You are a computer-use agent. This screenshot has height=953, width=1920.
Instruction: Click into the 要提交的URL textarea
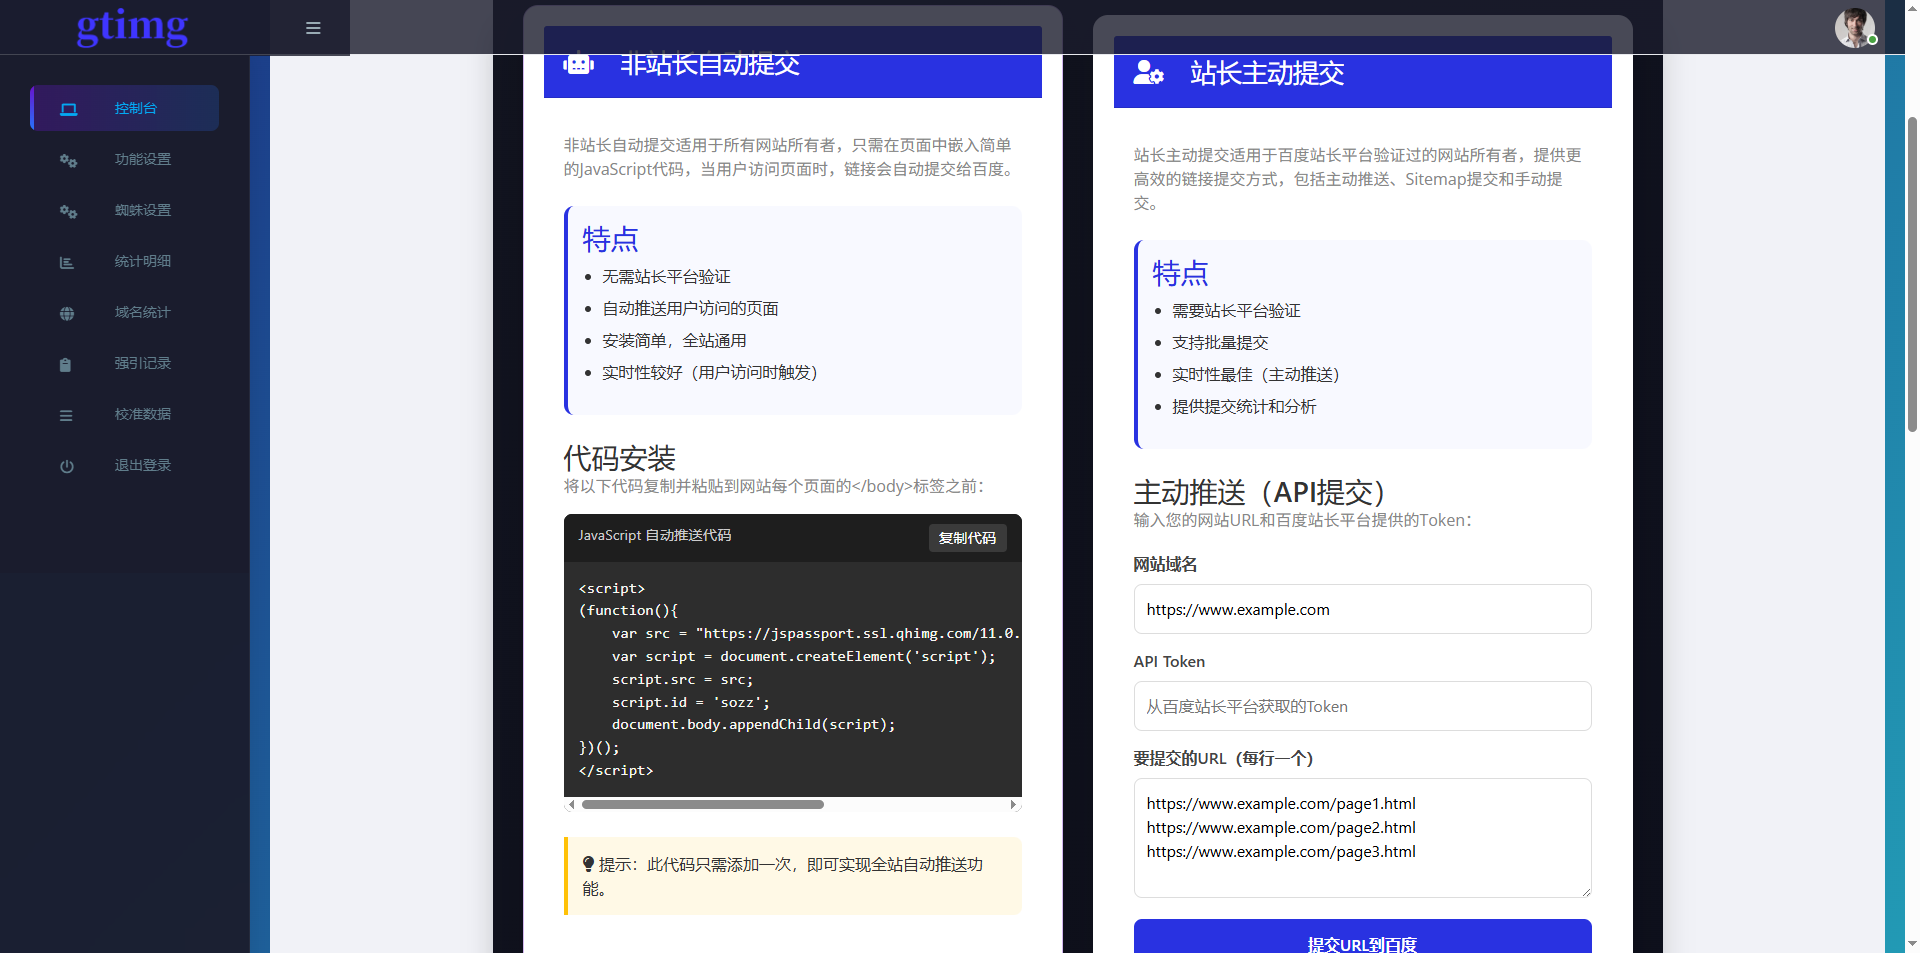(x=1362, y=838)
